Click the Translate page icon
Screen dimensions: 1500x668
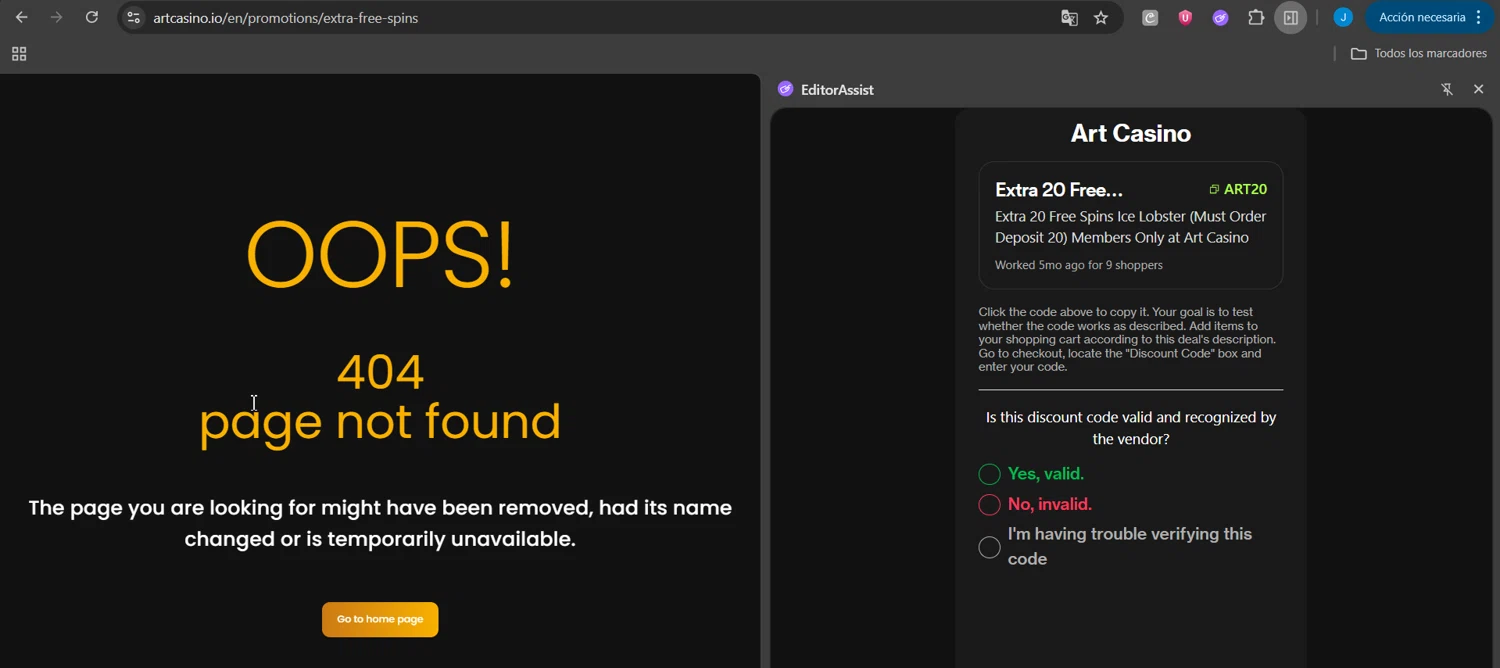[x=1069, y=18]
